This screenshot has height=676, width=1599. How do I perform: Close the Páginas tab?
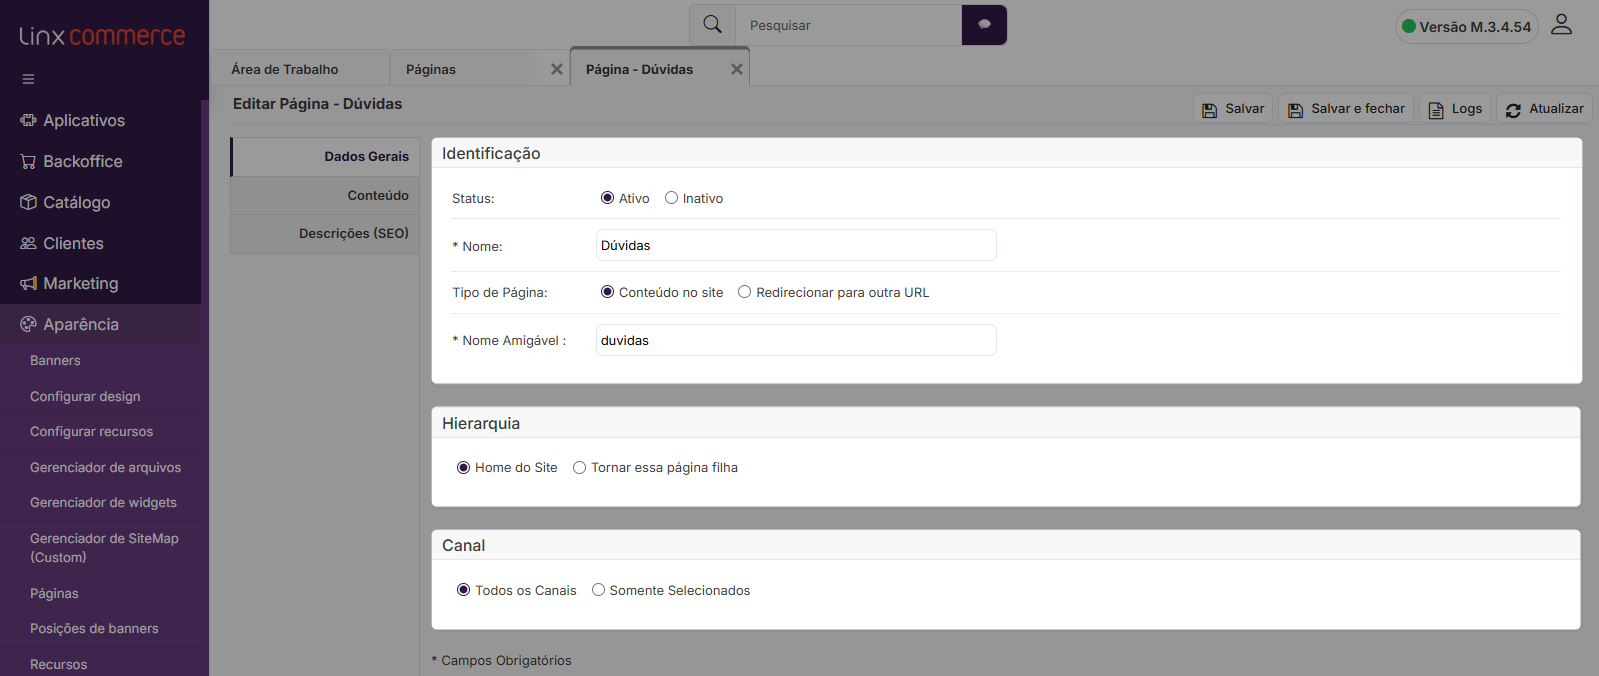[557, 69]
